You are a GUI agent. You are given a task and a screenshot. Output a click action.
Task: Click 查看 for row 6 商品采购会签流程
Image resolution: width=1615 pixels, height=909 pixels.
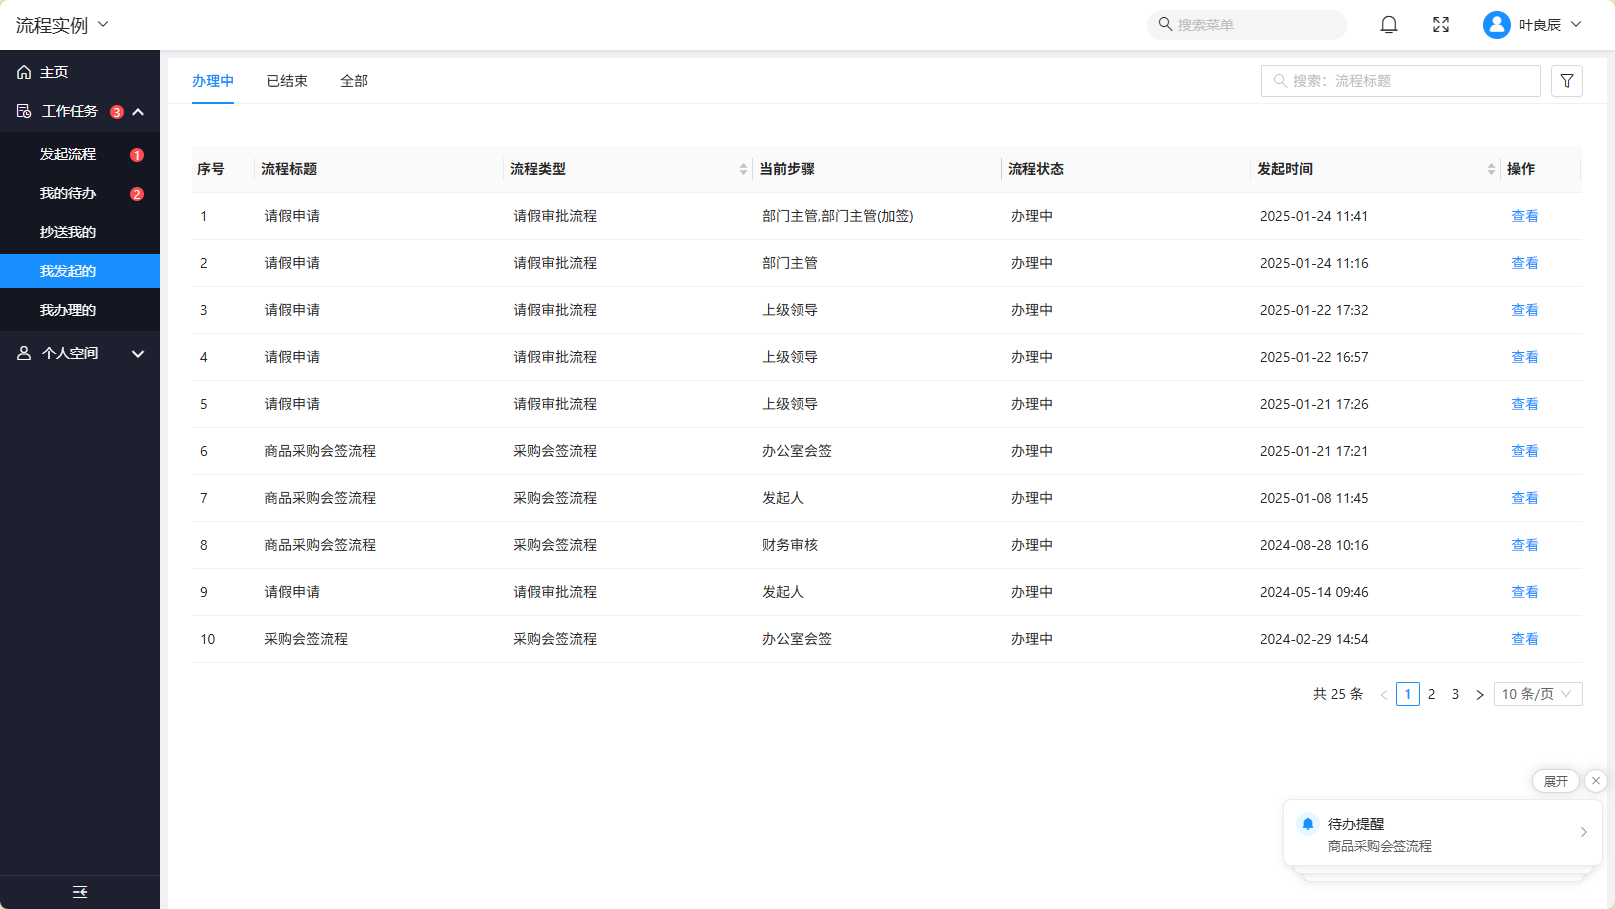click(1524, 451)
